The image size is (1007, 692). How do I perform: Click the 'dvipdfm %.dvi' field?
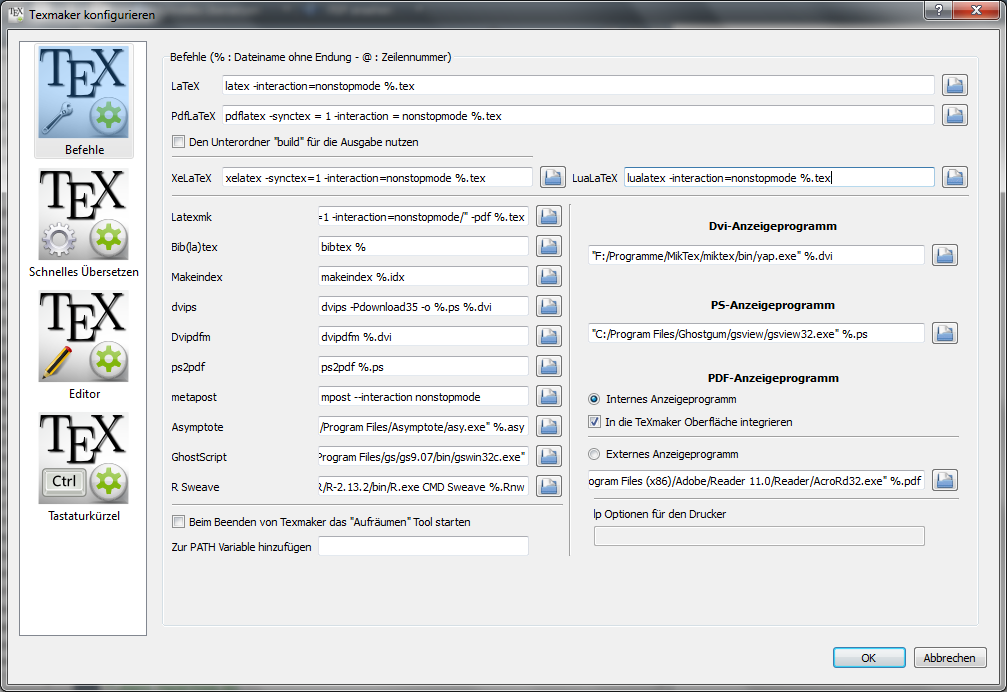pos(423,336)
